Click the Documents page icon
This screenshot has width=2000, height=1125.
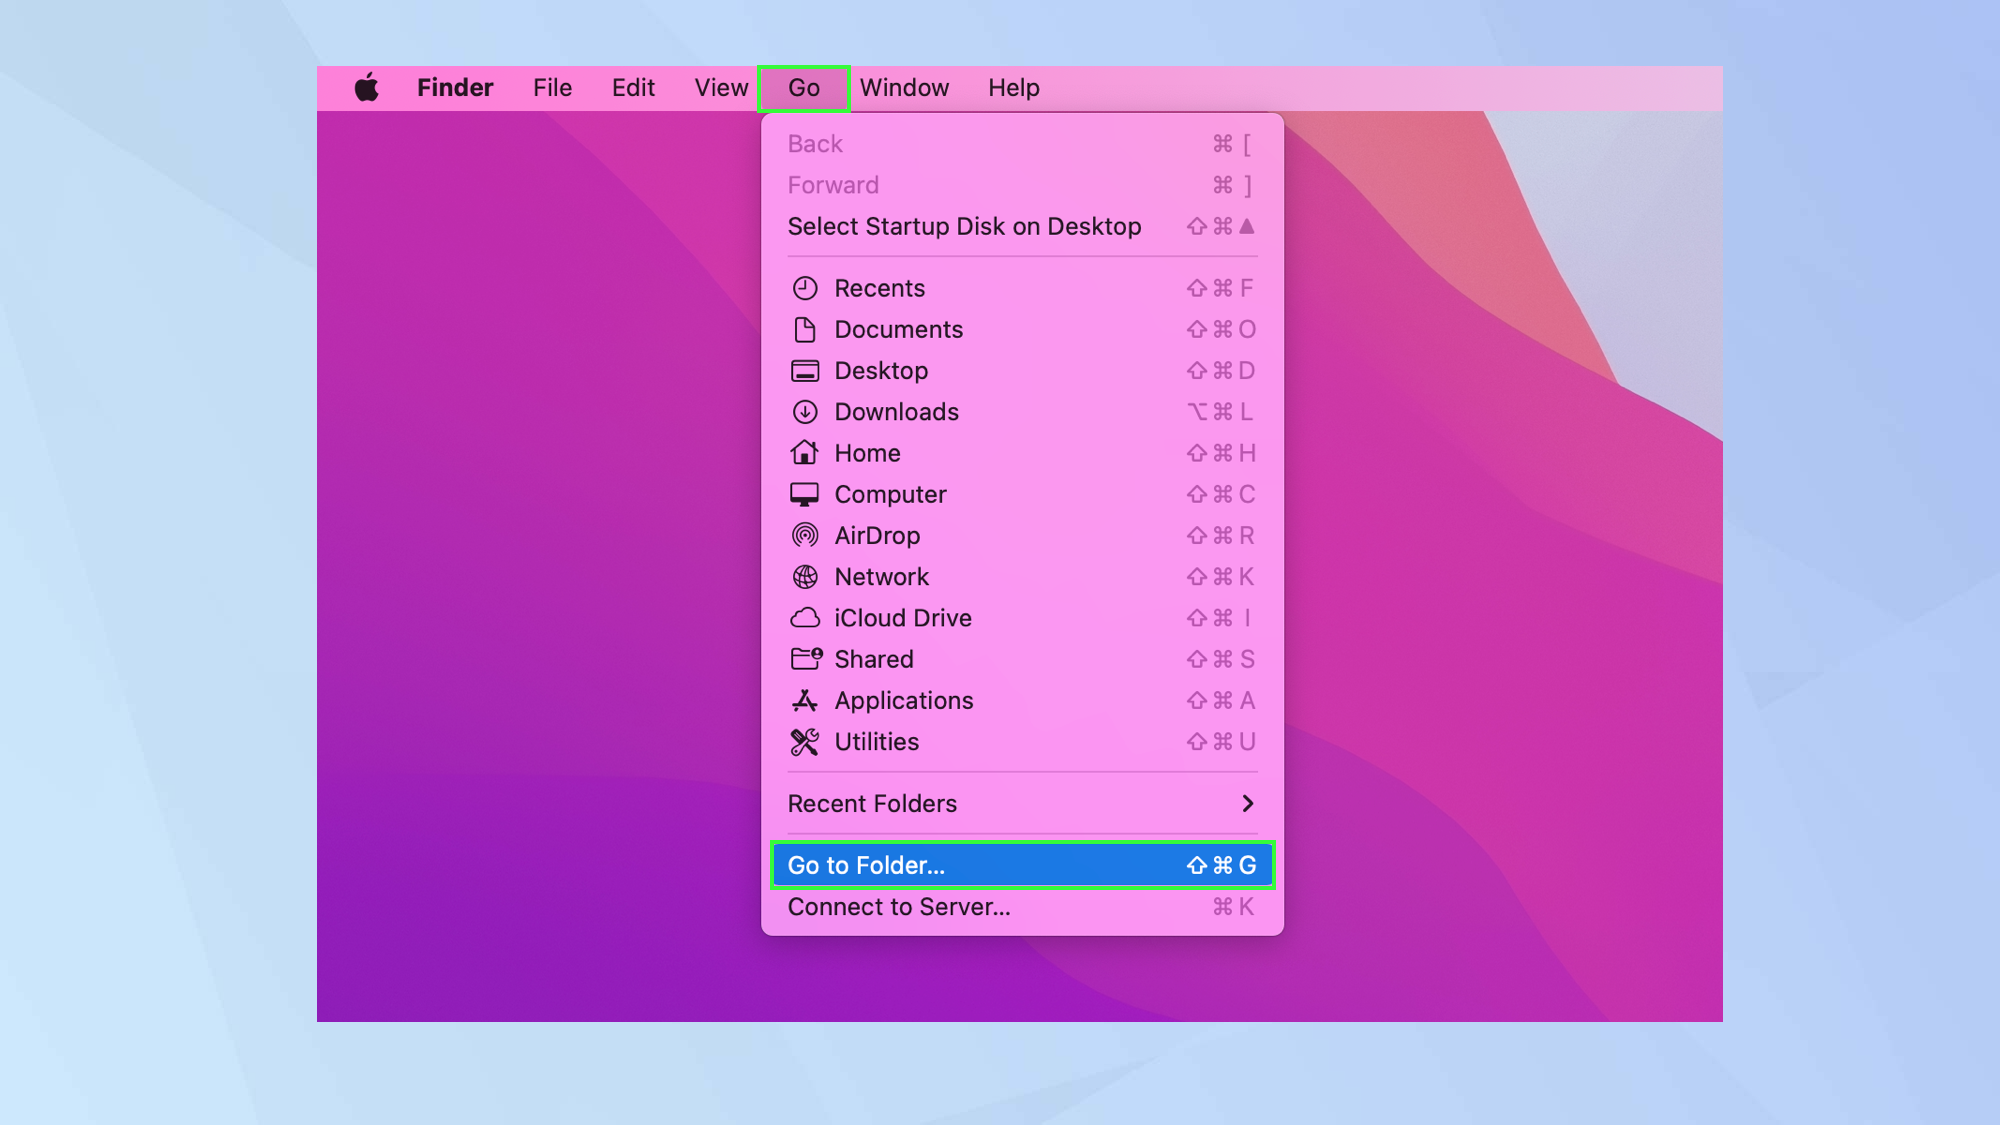click(805, 330)
